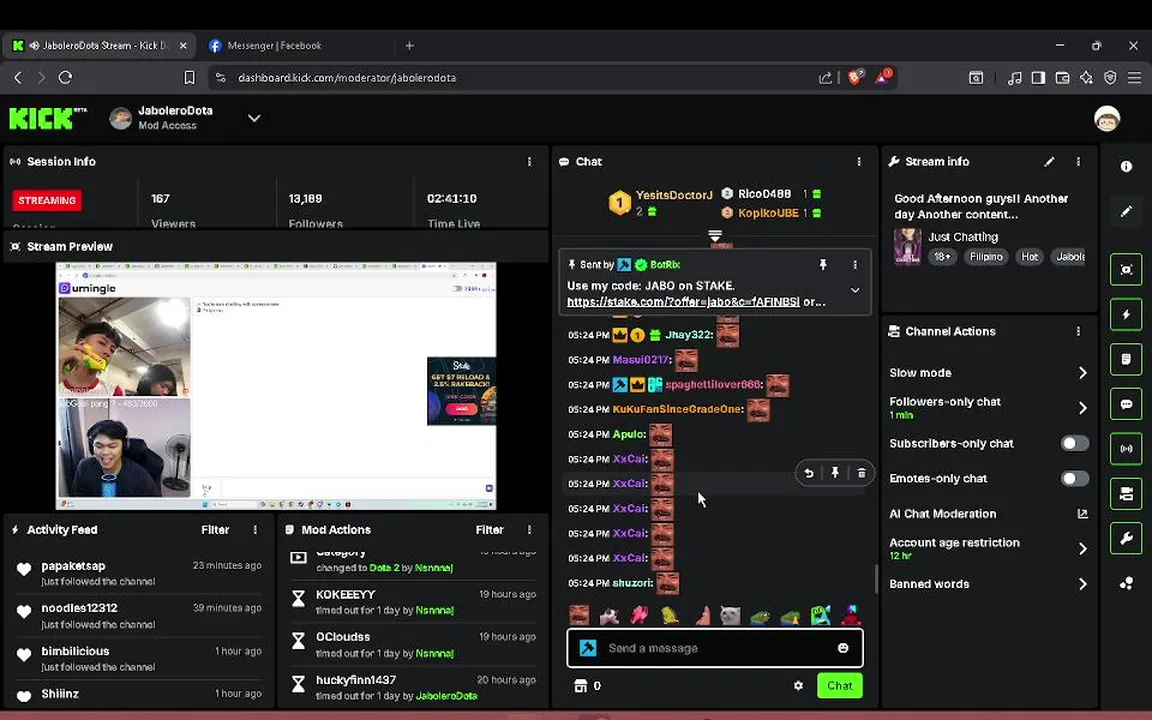Viewport: 1152px width, 720px height.
Task: Click the address bar URL
Action: (x=347, y=77)
